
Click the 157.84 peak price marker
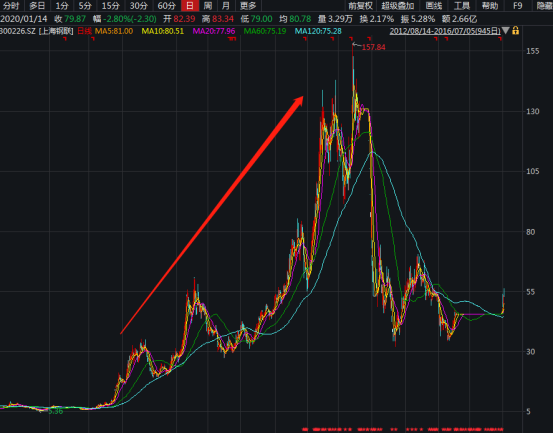click(373, 47)
